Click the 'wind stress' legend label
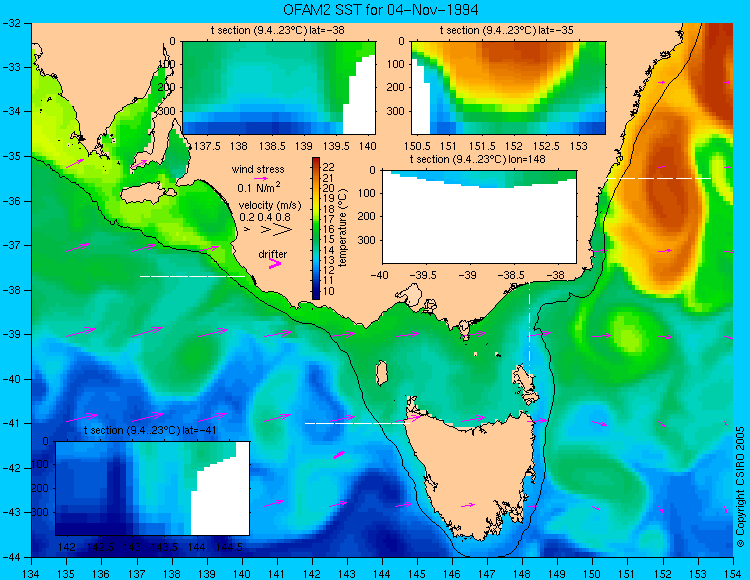This screenshot has width=750, height=580. [x=258, y=169]
